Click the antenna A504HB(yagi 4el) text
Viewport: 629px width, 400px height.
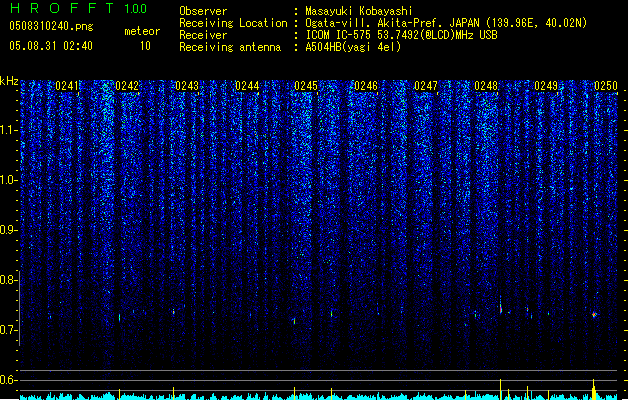point(353,47)
